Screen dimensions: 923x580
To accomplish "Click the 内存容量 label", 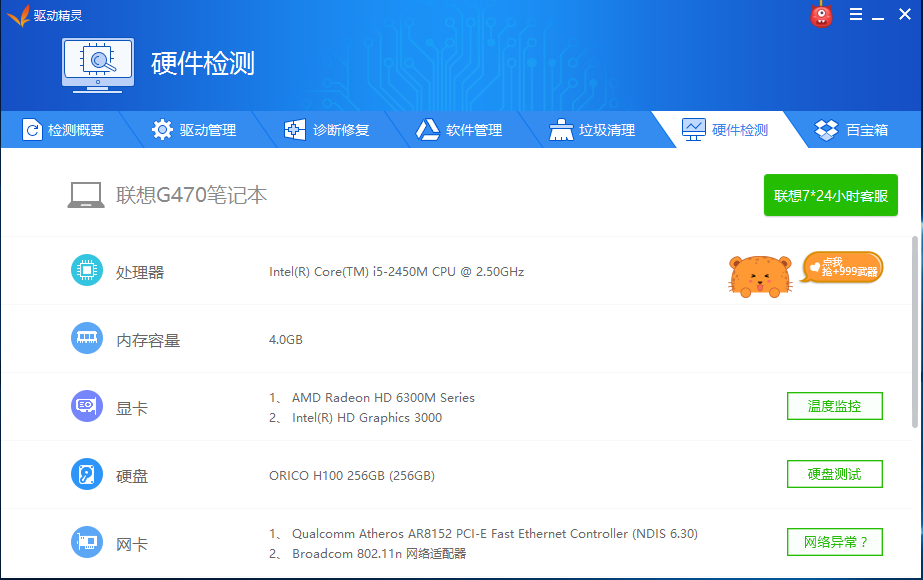I will 148,340.
